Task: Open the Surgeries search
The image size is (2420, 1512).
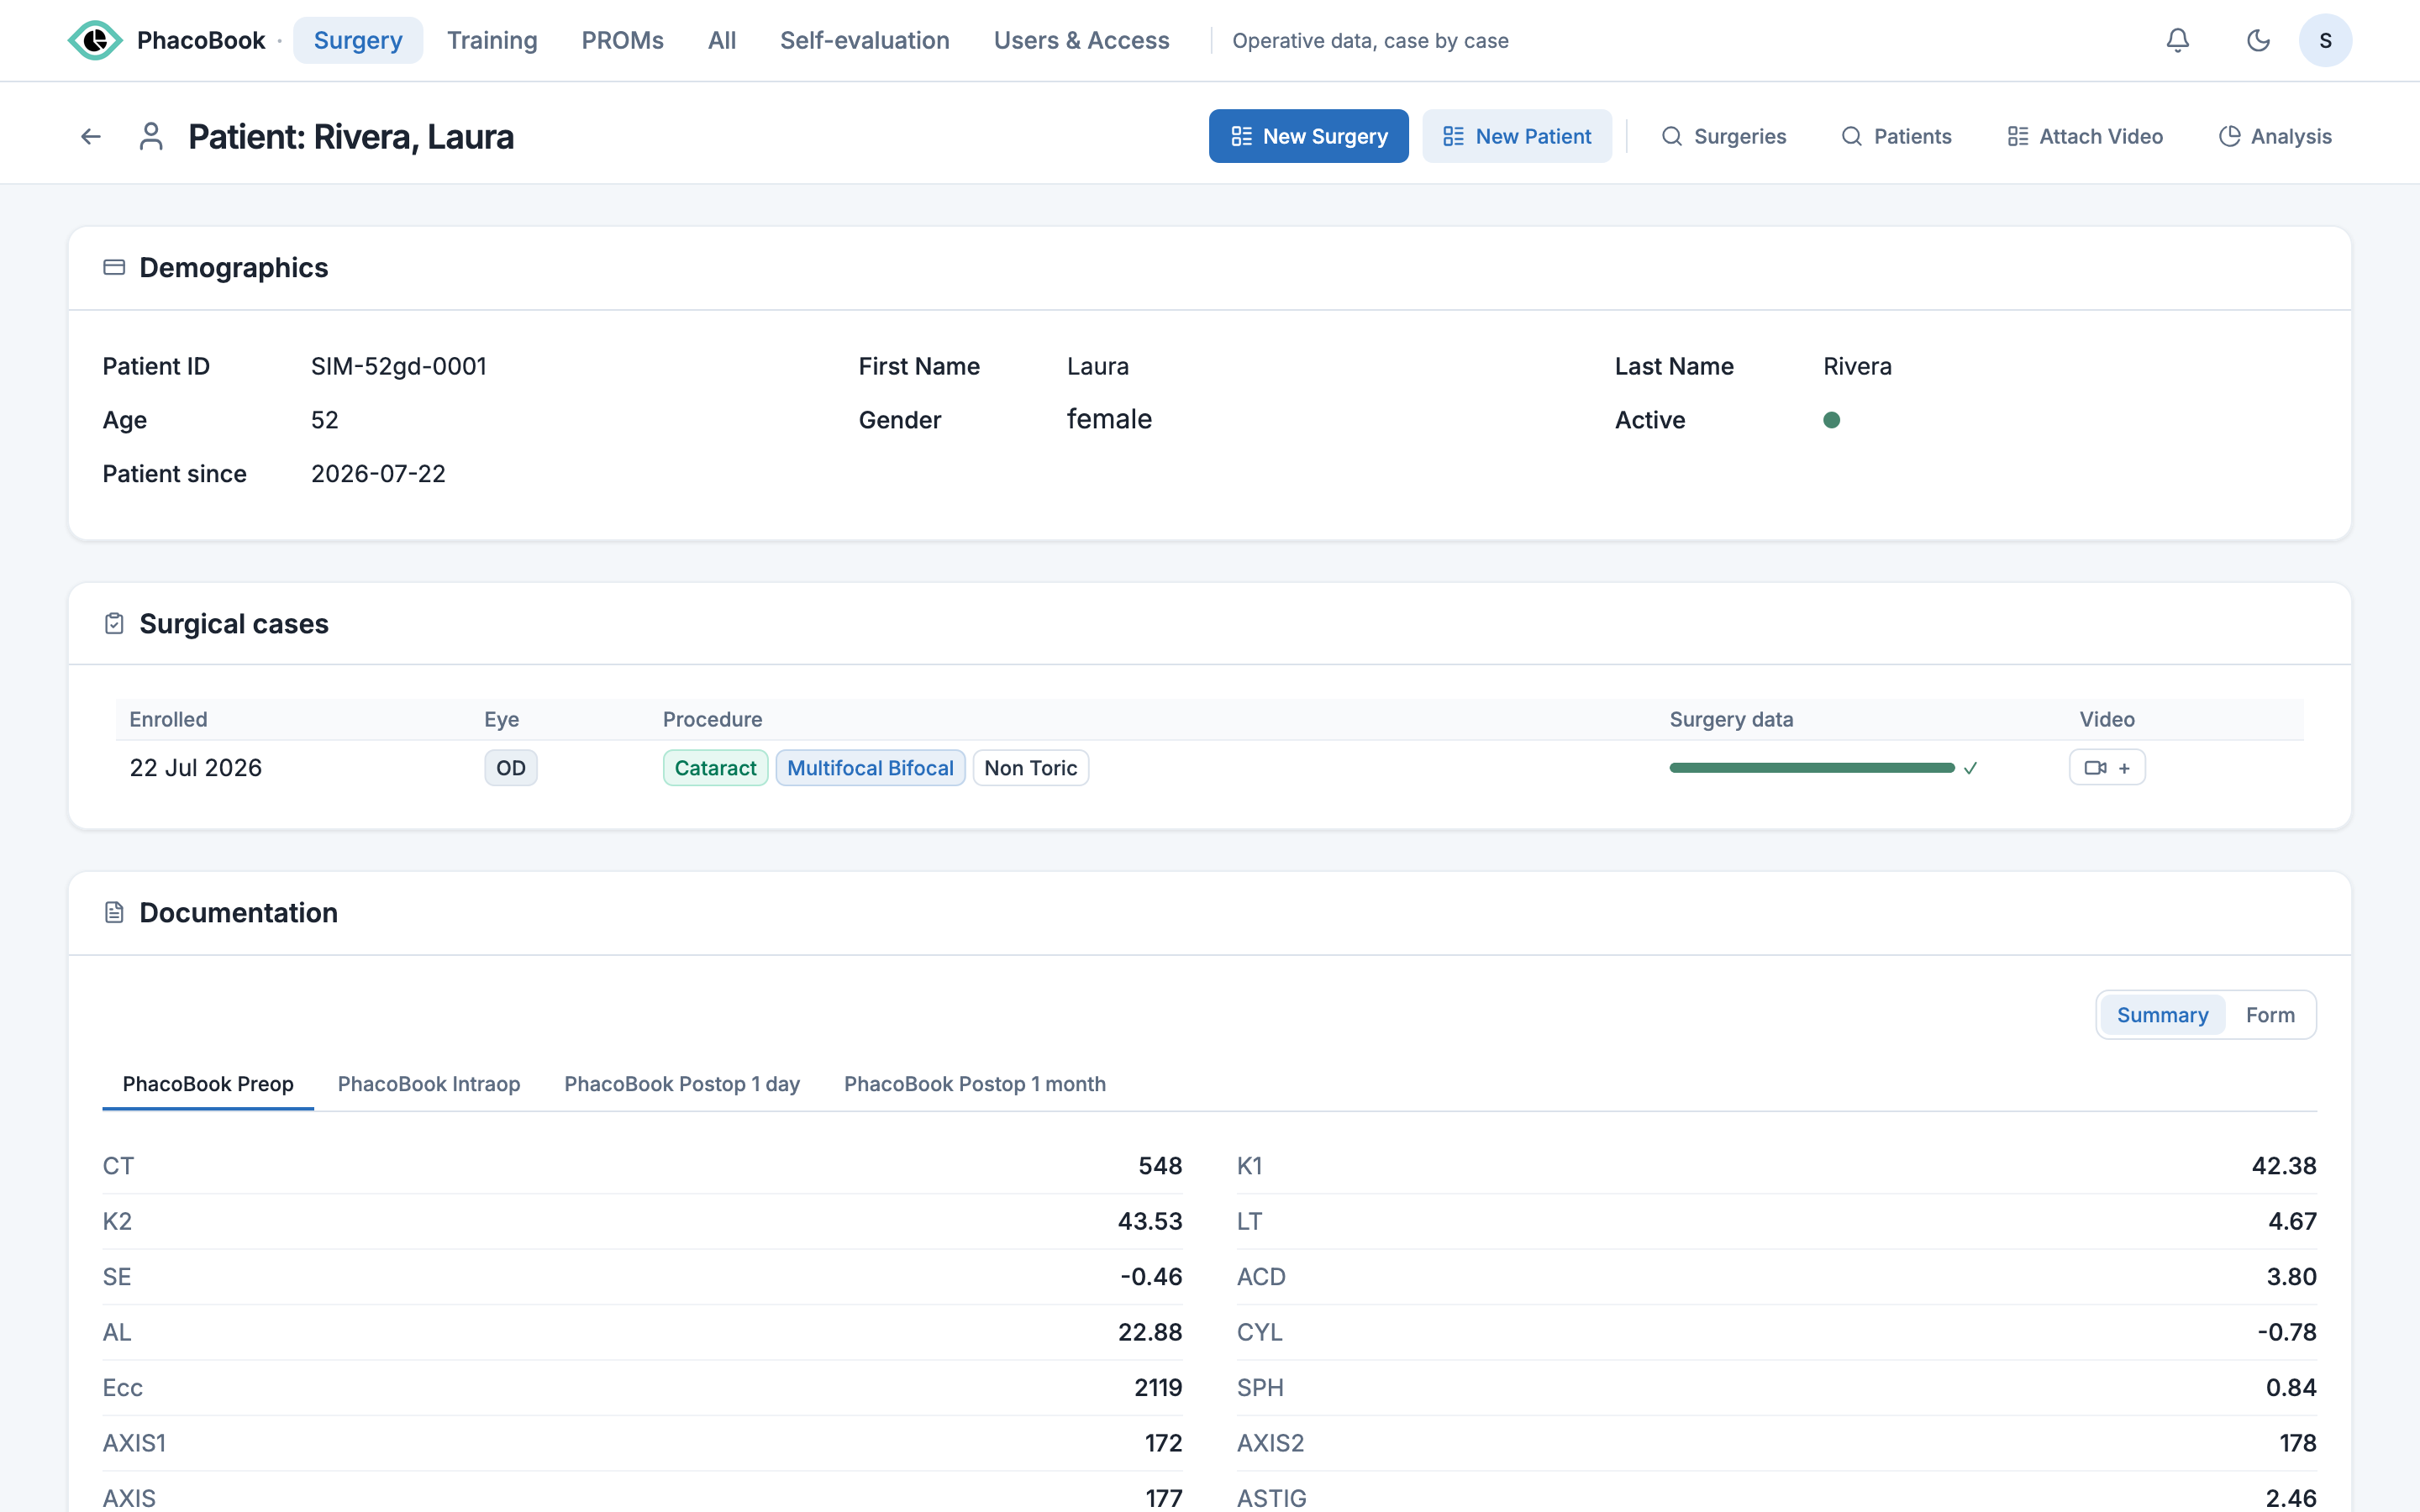Action: 1724,136
